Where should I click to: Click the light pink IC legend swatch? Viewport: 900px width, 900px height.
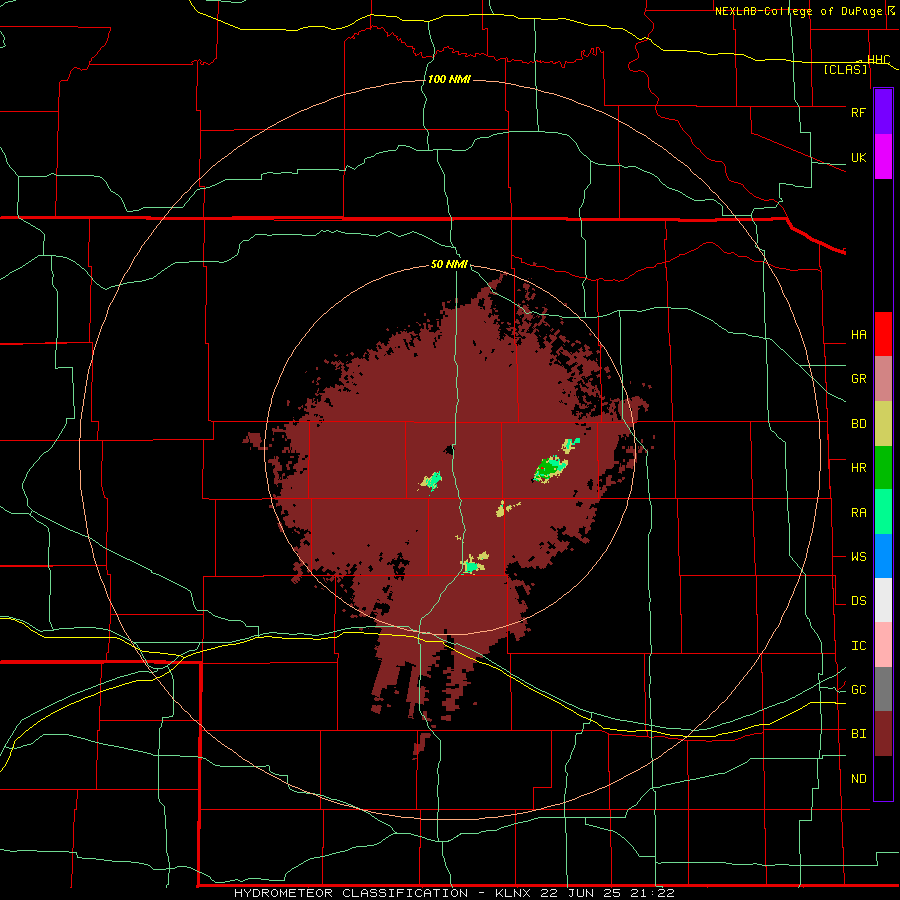883,645
